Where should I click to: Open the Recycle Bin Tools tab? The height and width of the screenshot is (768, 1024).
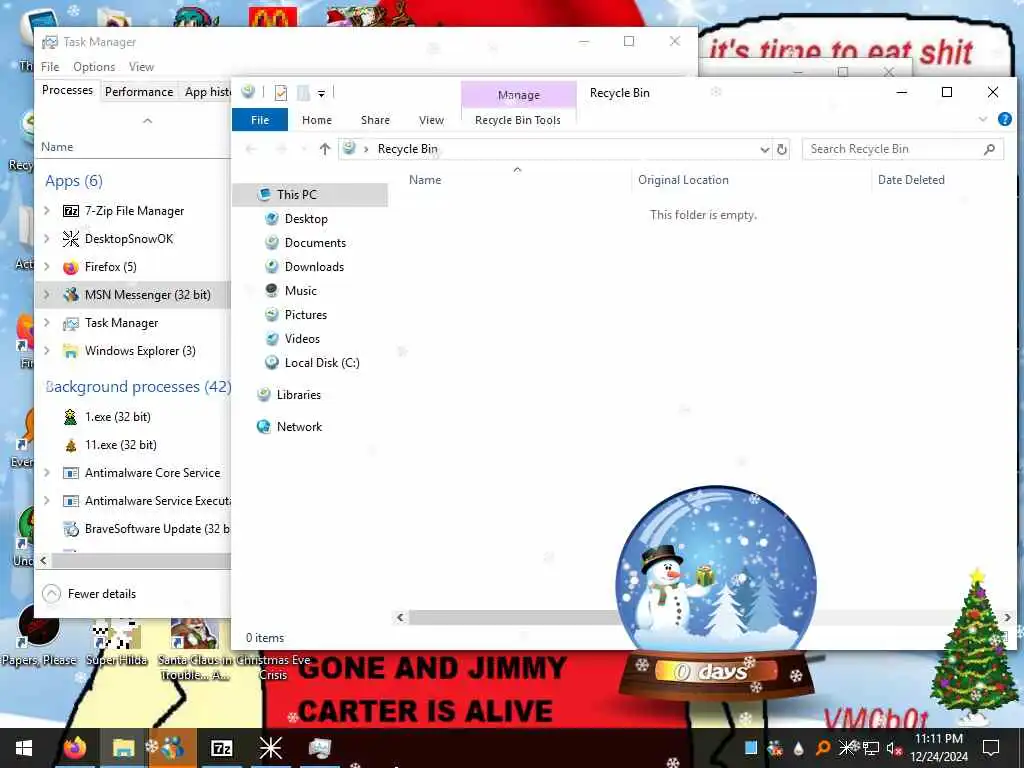tap(518, 120)
